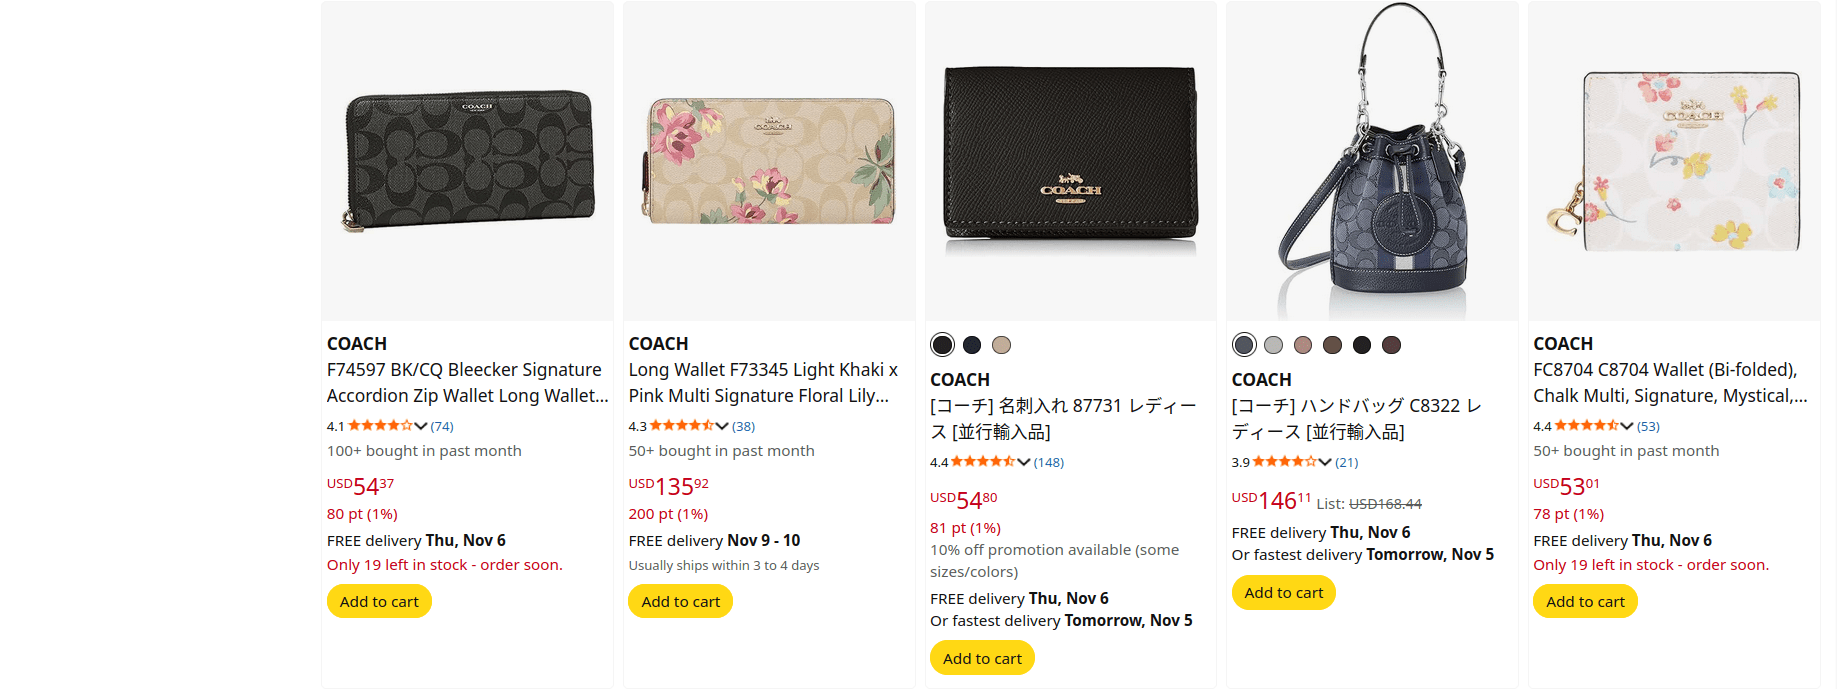This screenshot has height=689, width=1837.
Task: Click the star rating of the Bleecker Signature wallet
Action: (380, 426)
